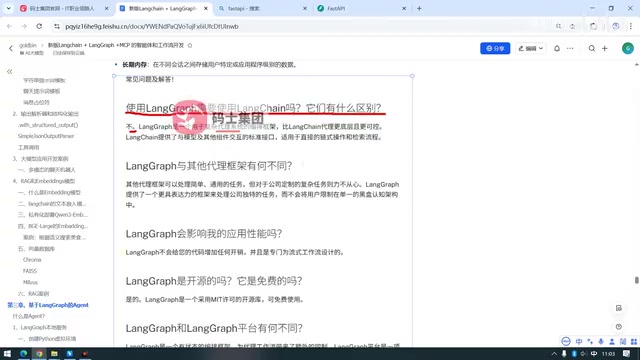Image resolution: width=640 pixels, height=360 pixels.
Task: Toggle the IME toolbar 中 language mode
Action: [x=579, y=341]
